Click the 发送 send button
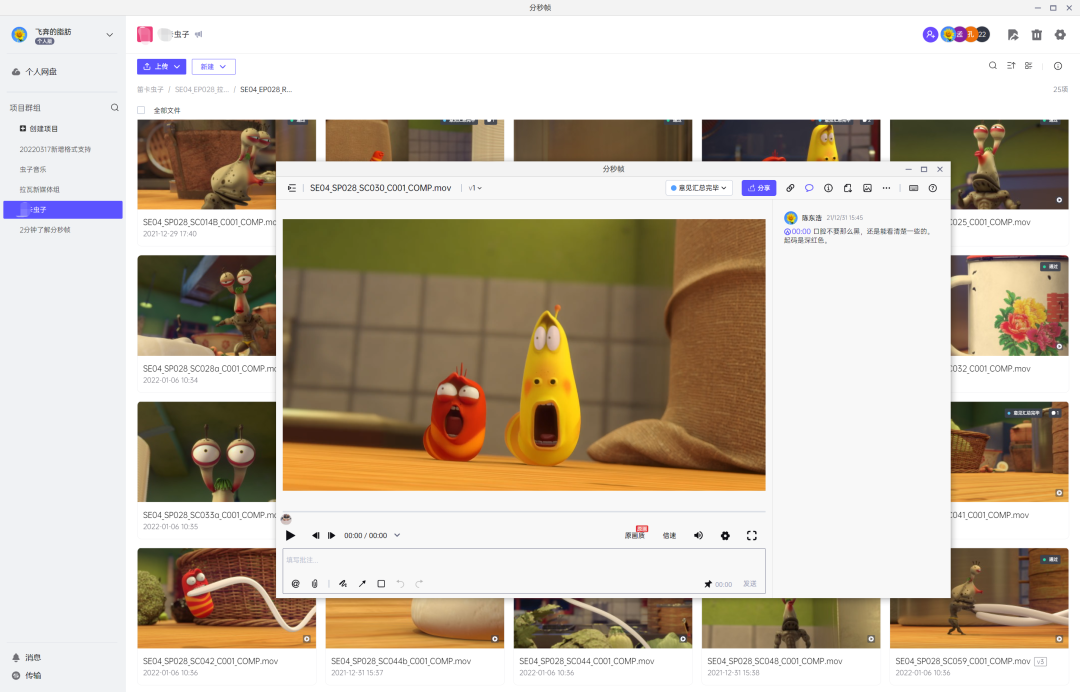Screen dimensions: 1080x692 [749, 583]
